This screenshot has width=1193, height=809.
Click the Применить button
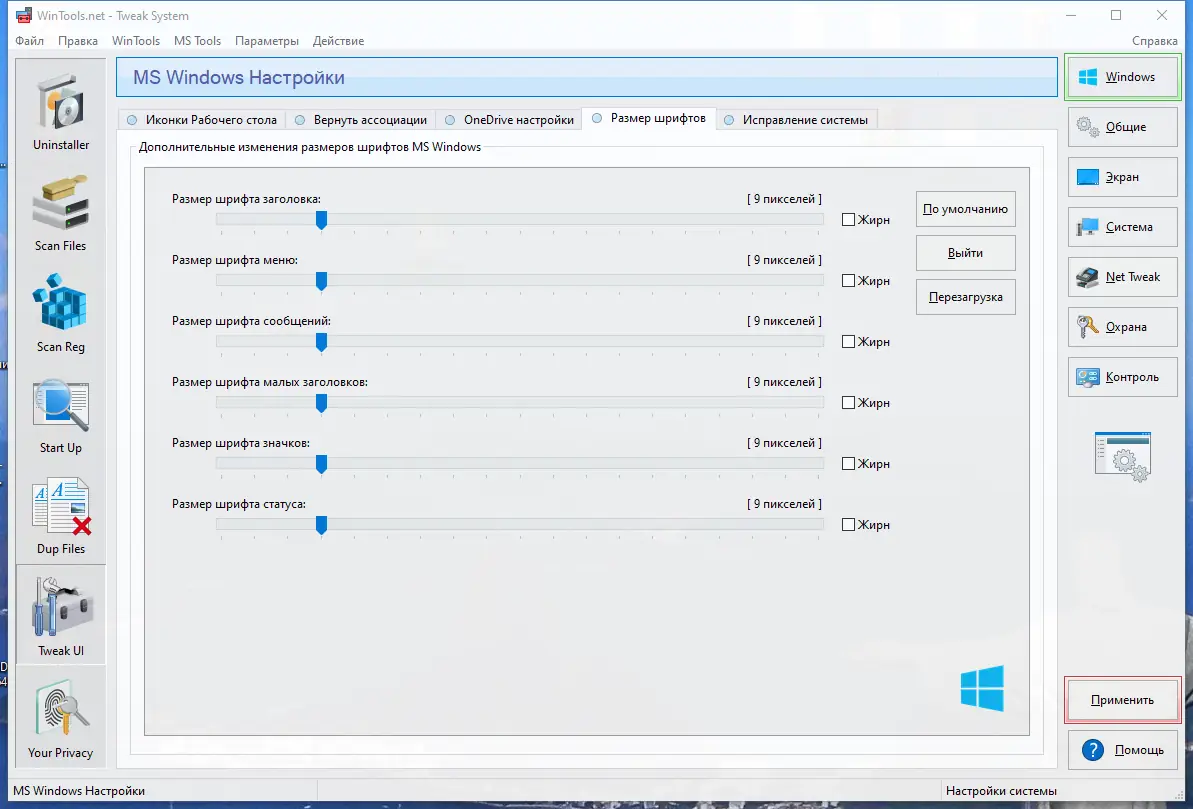coord(1122,700)
